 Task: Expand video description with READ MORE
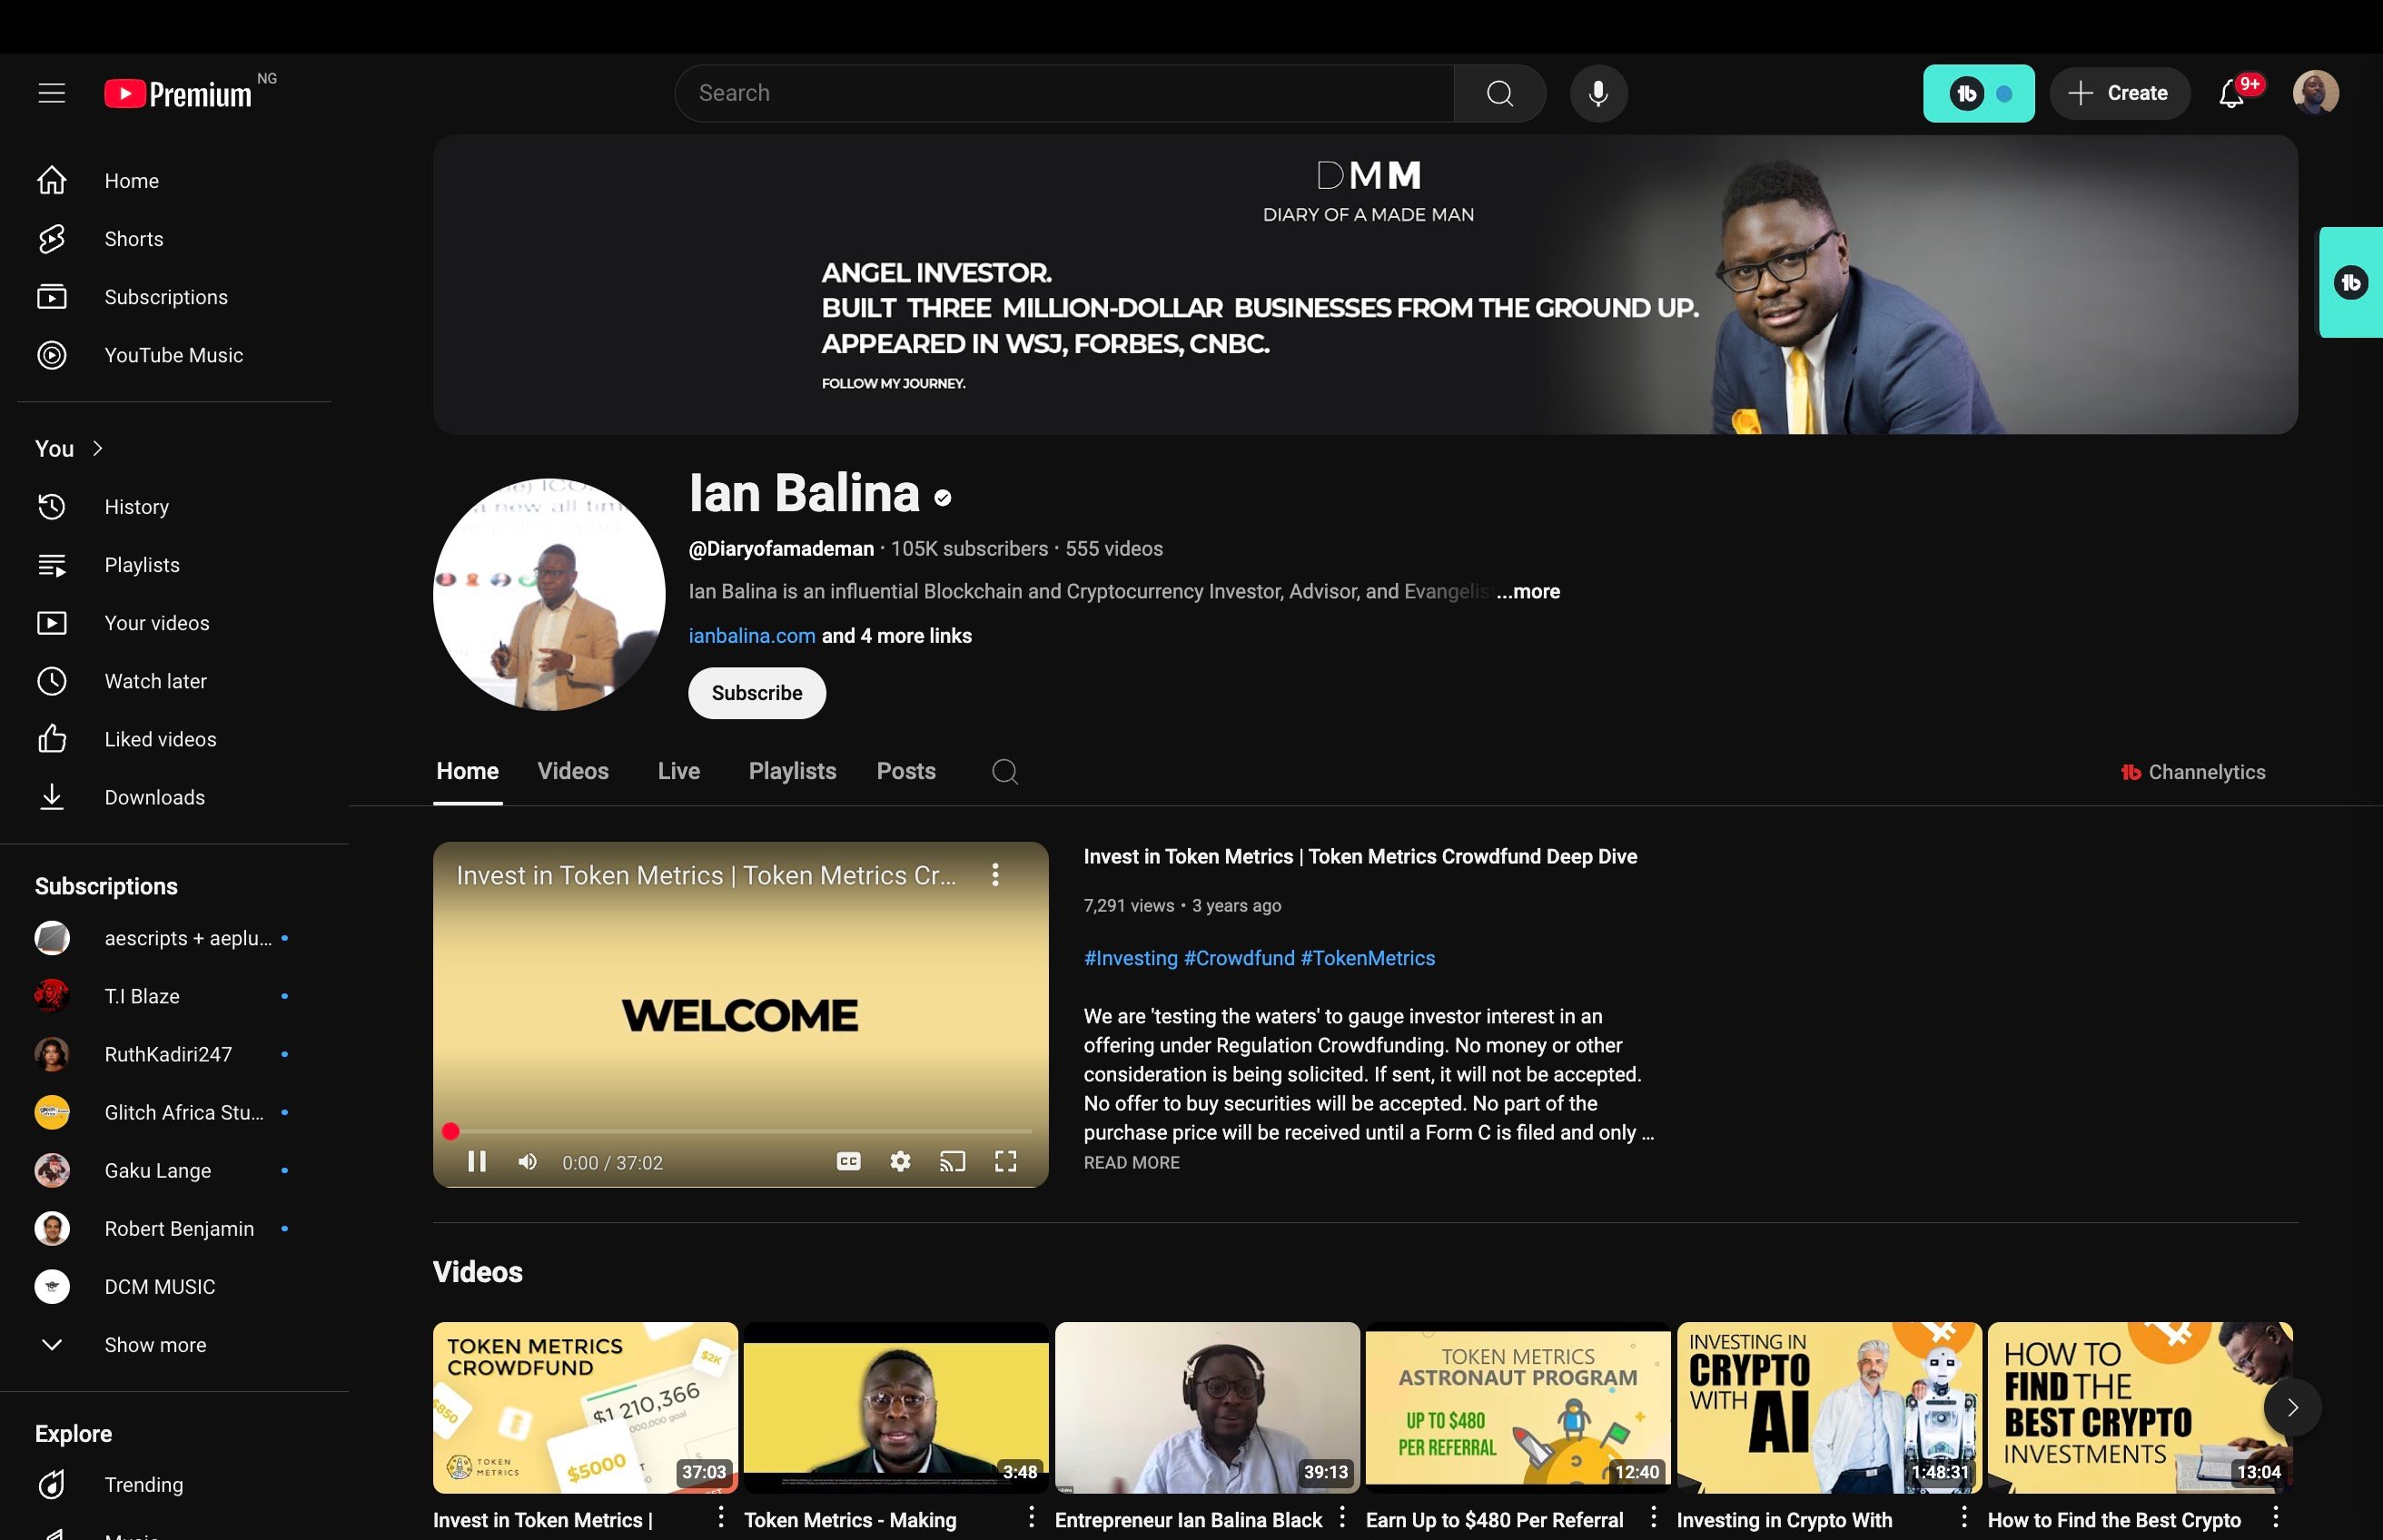(1131, 1162)
